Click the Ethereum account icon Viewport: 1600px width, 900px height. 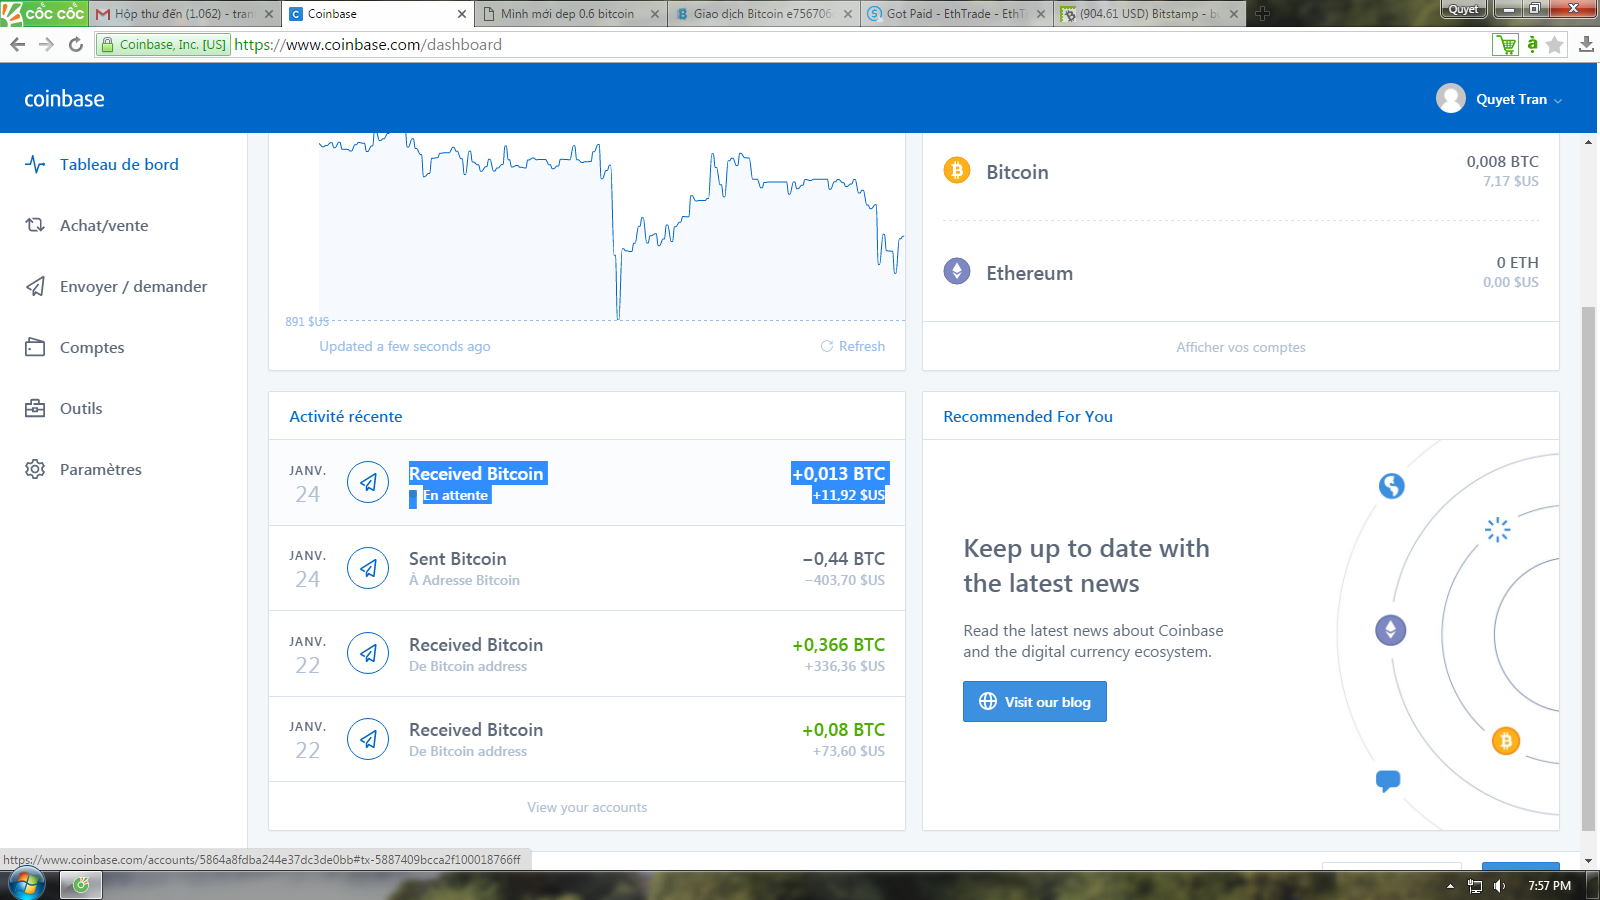click(957, 271)
